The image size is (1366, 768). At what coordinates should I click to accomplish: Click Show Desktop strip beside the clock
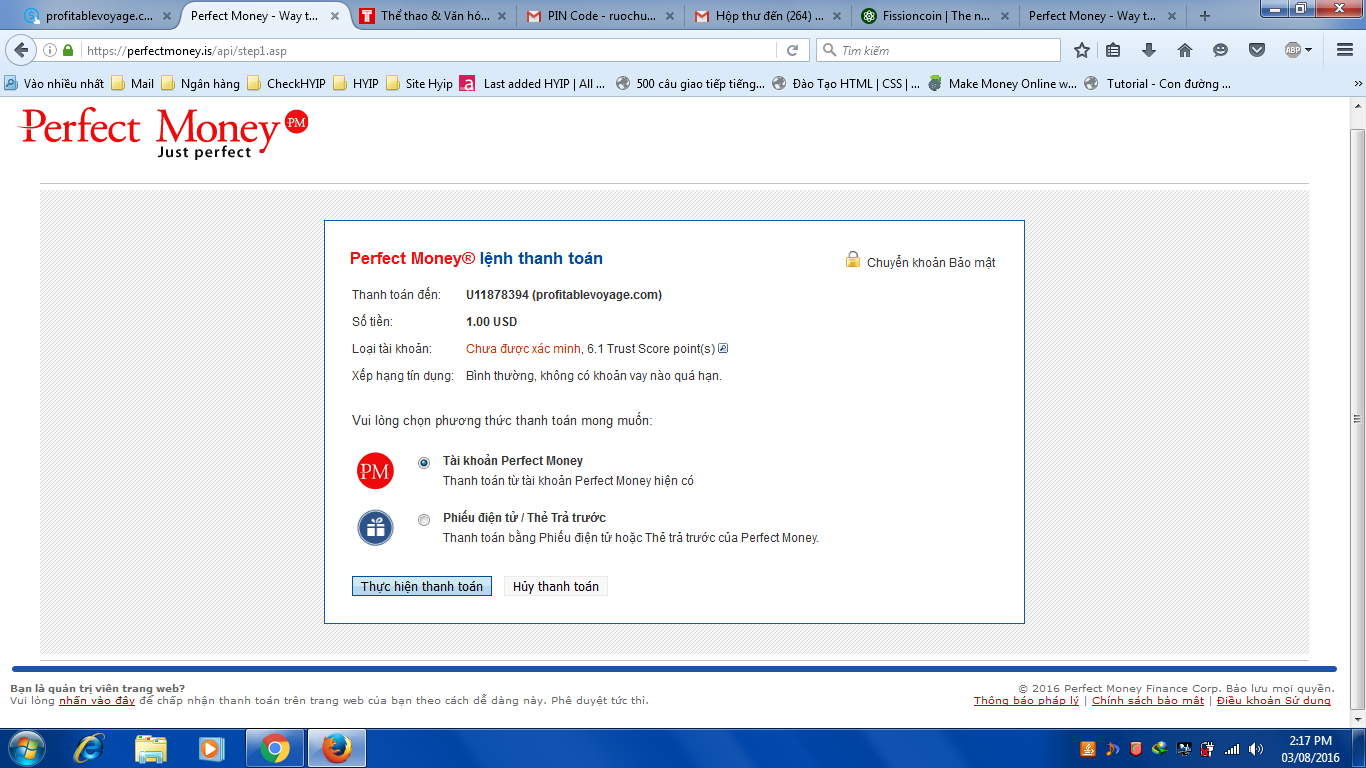pyautogui.click(x=1359, y=748)
